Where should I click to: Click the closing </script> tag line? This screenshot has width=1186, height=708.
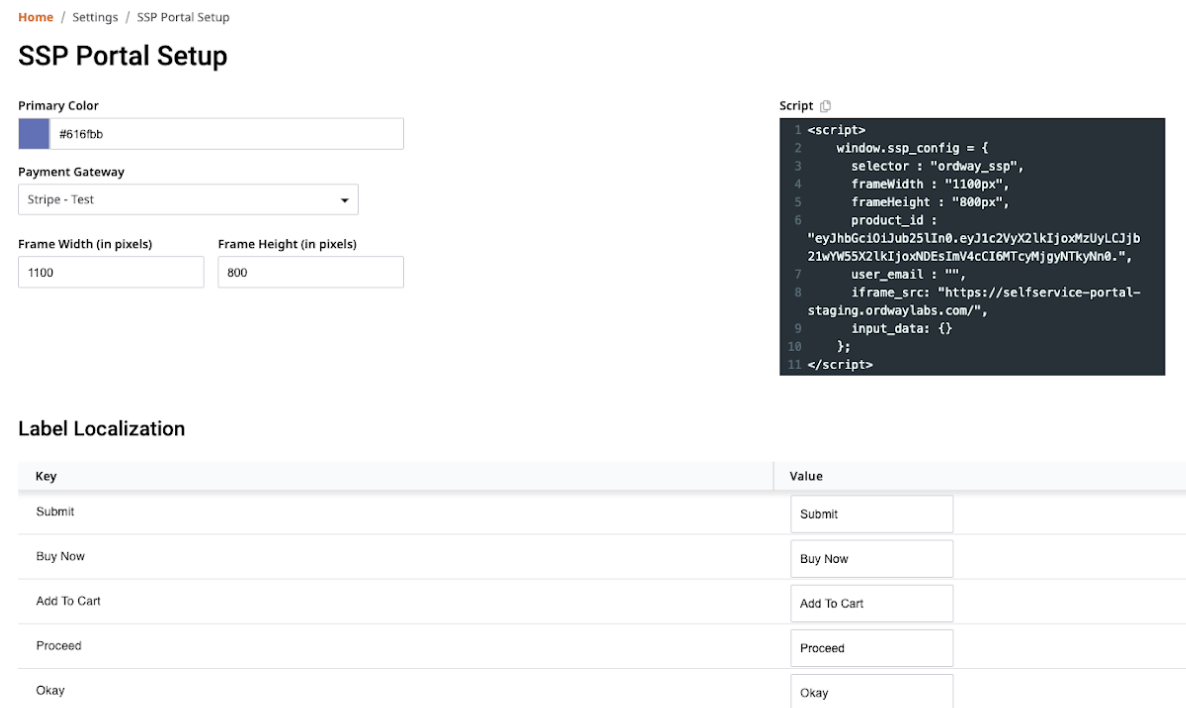840,365
